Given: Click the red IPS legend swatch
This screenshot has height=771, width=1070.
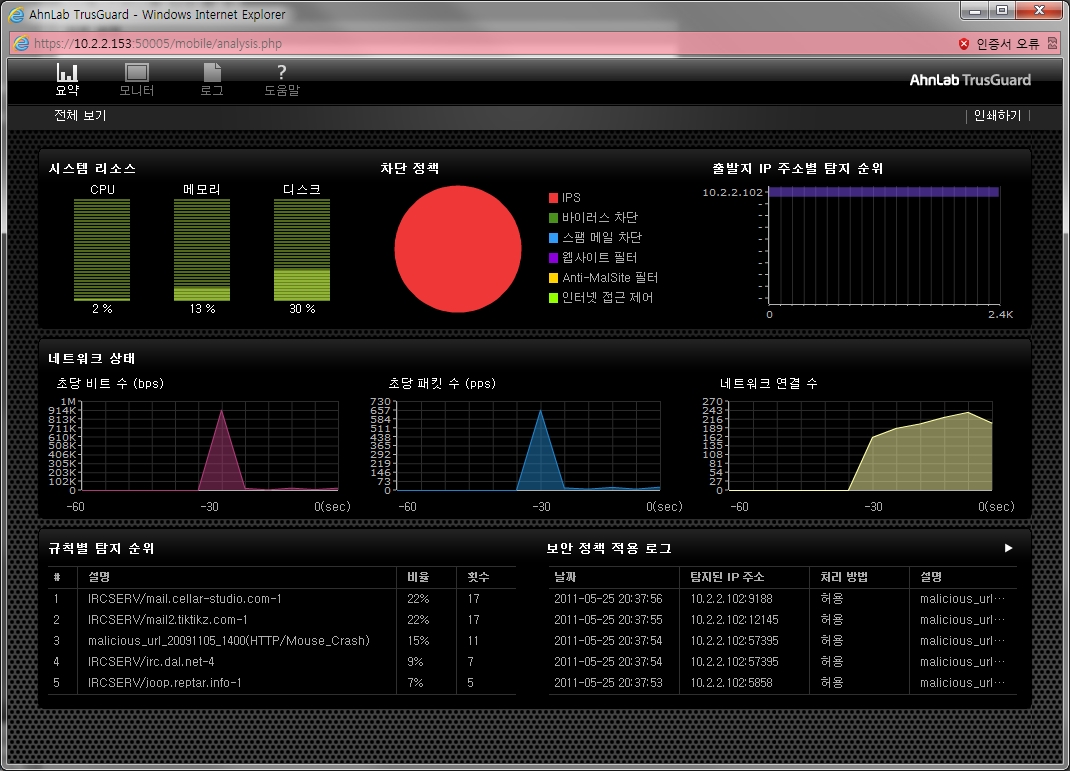Looking at the screenshot, I should click(553, 198).
